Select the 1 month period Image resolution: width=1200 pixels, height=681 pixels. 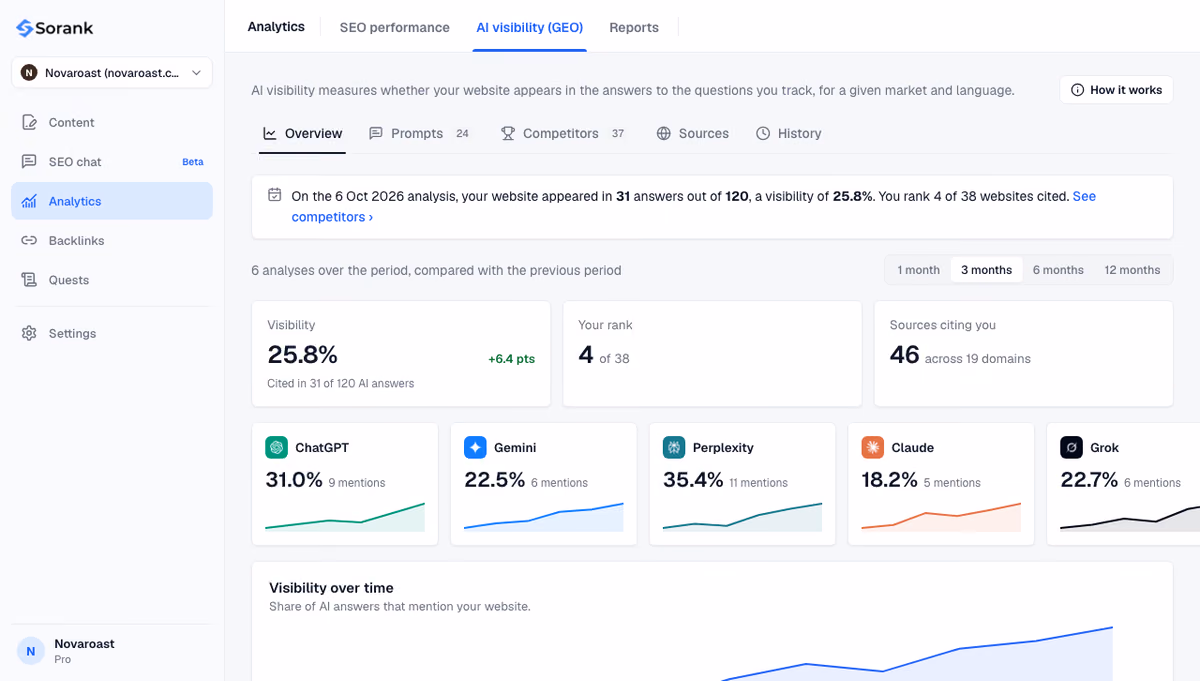pyautogui.click(x=918, y=270)
